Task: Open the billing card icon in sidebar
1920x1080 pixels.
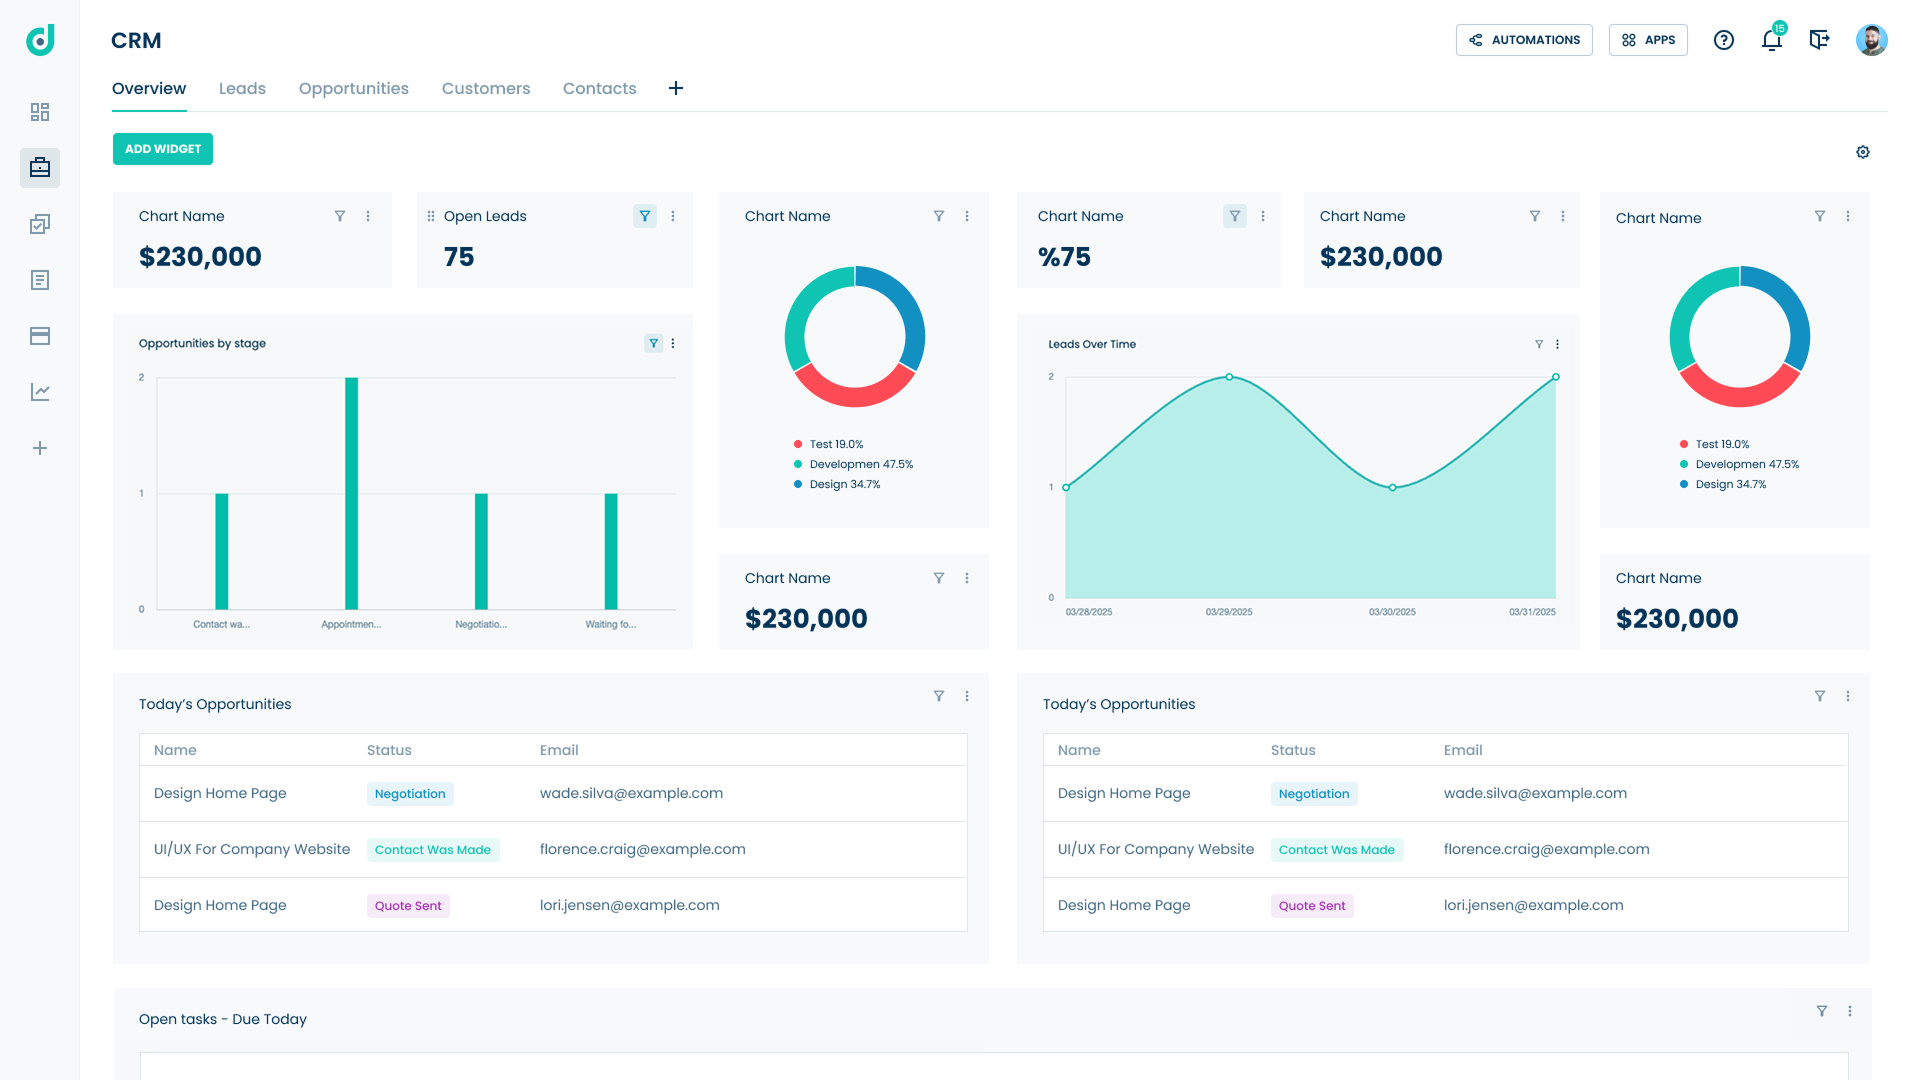Action: coord(40,336)
